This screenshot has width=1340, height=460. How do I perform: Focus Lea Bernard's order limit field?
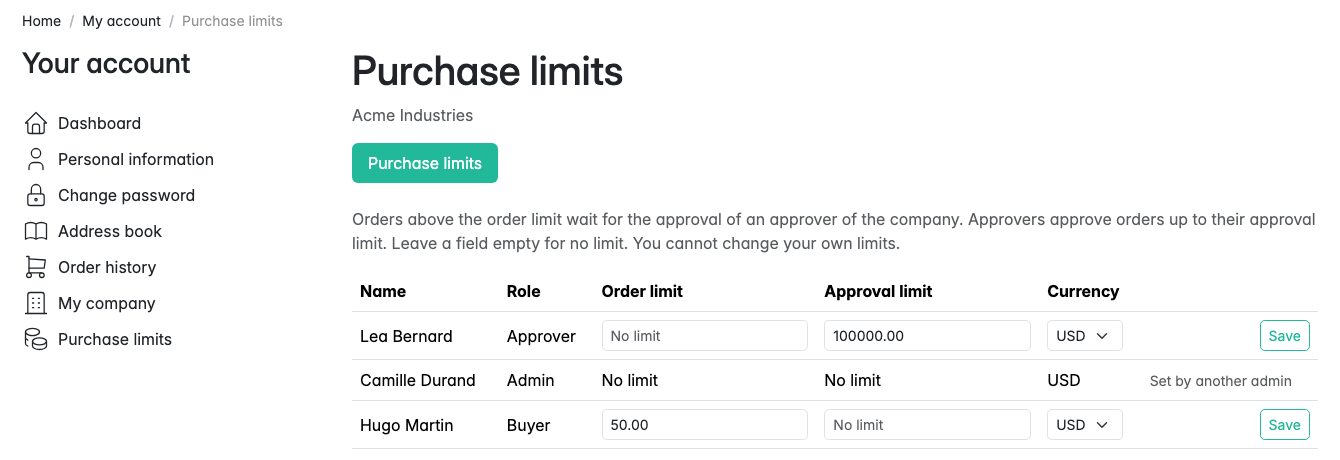point(704,336)
